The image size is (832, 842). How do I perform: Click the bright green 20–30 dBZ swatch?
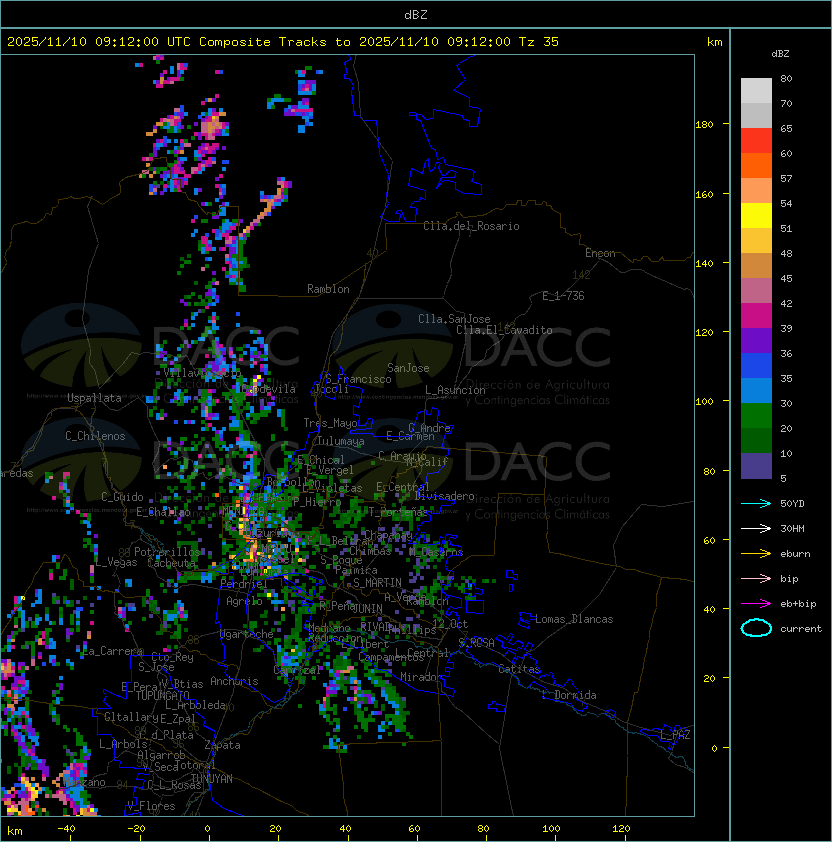pos(756,416)
